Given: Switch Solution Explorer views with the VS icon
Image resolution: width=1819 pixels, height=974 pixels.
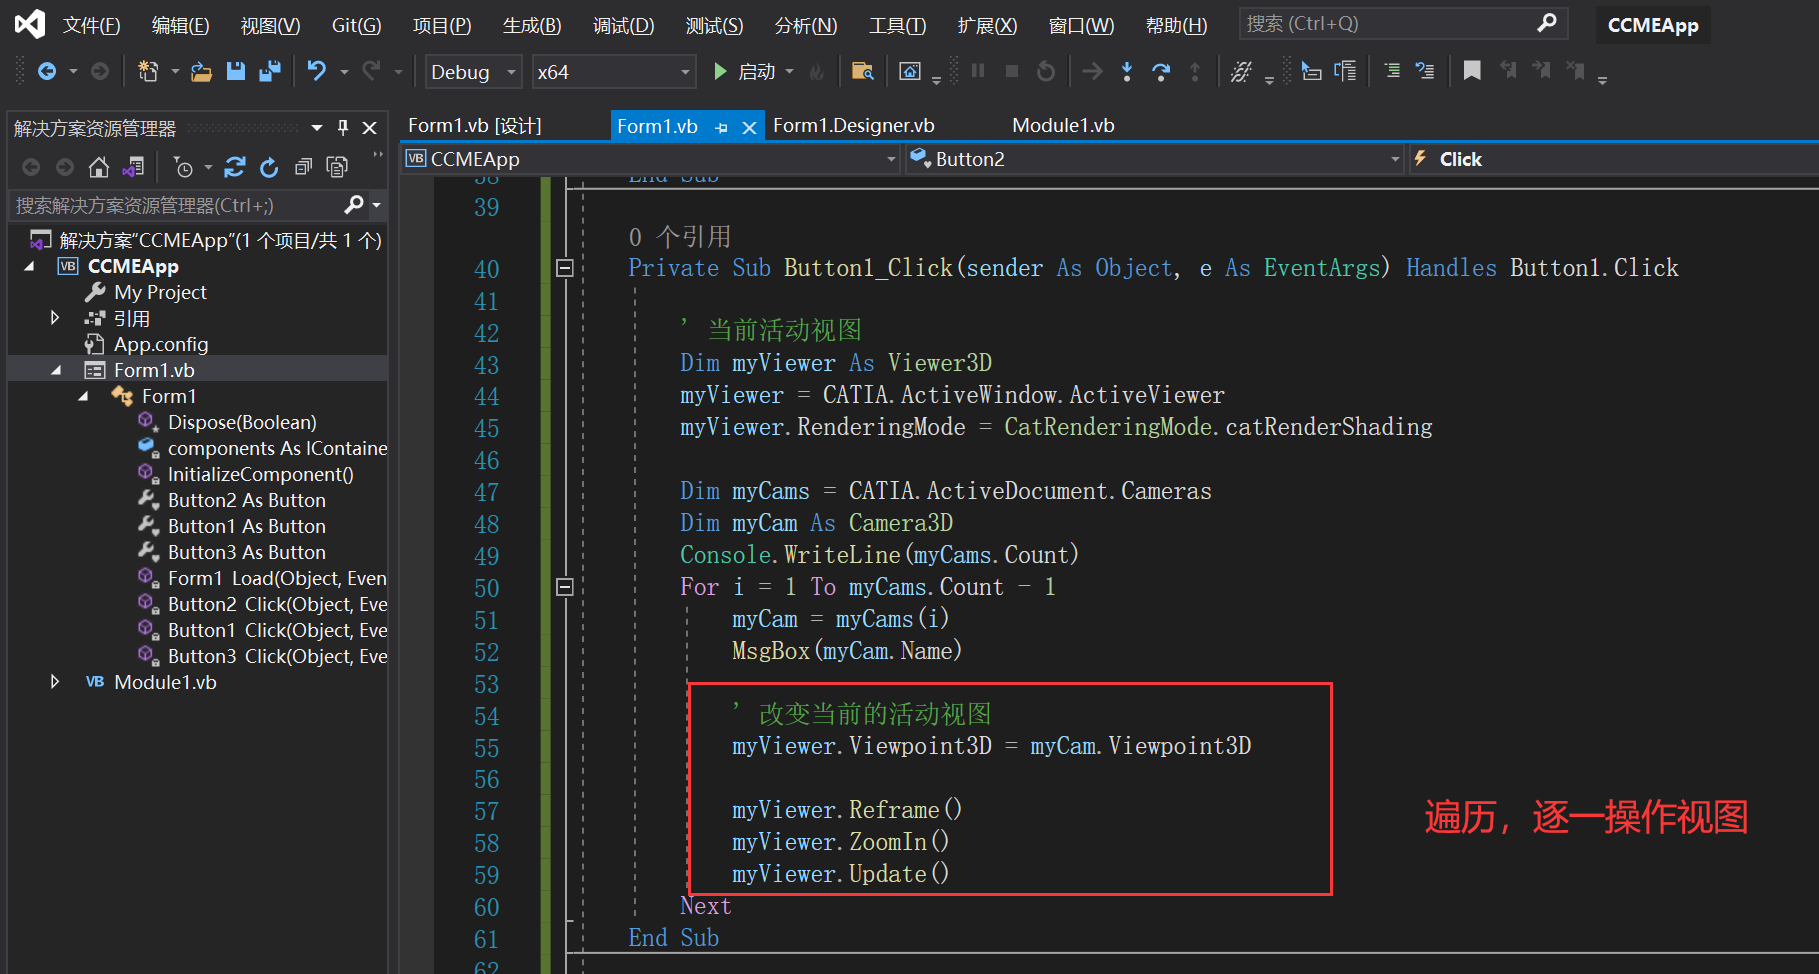Looking at the screenshot, I should [x=133, y=167].
